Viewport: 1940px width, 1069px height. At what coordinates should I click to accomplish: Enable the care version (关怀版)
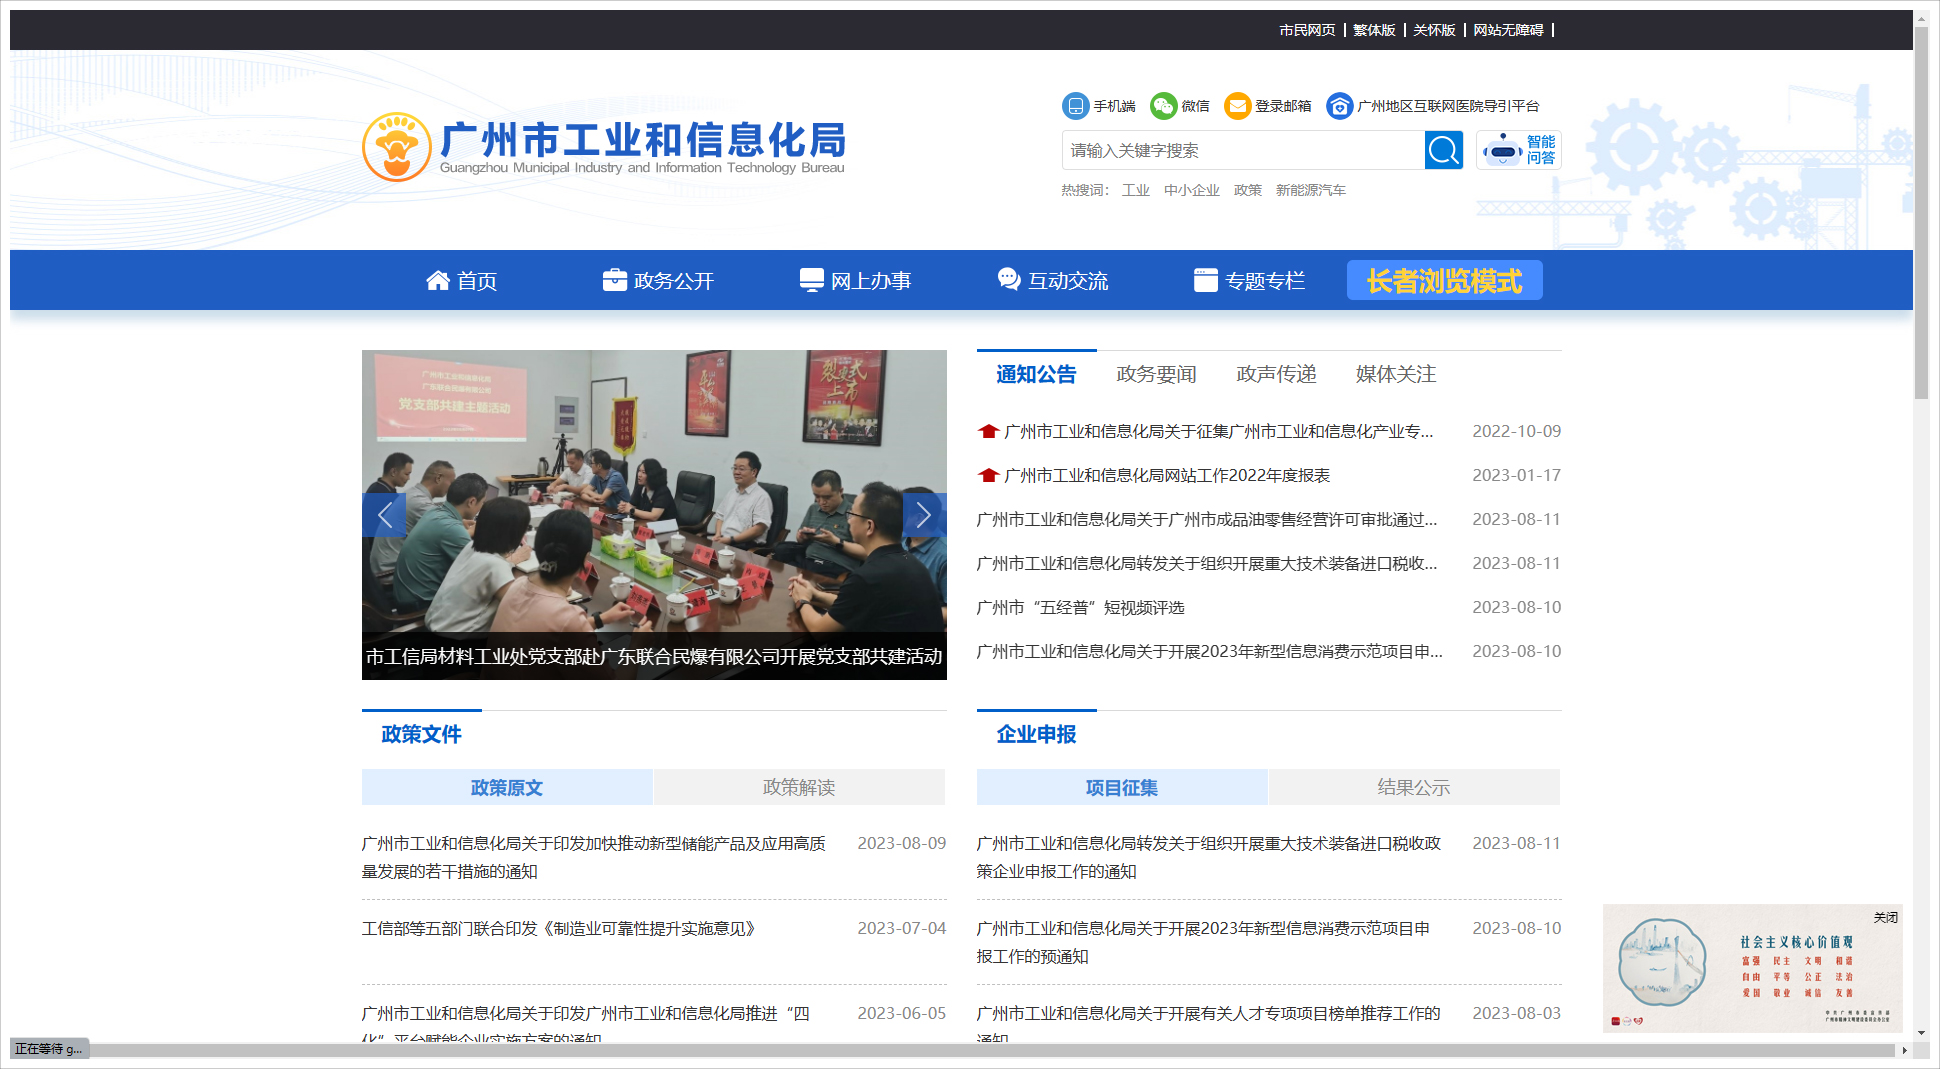coord(1434,30)
